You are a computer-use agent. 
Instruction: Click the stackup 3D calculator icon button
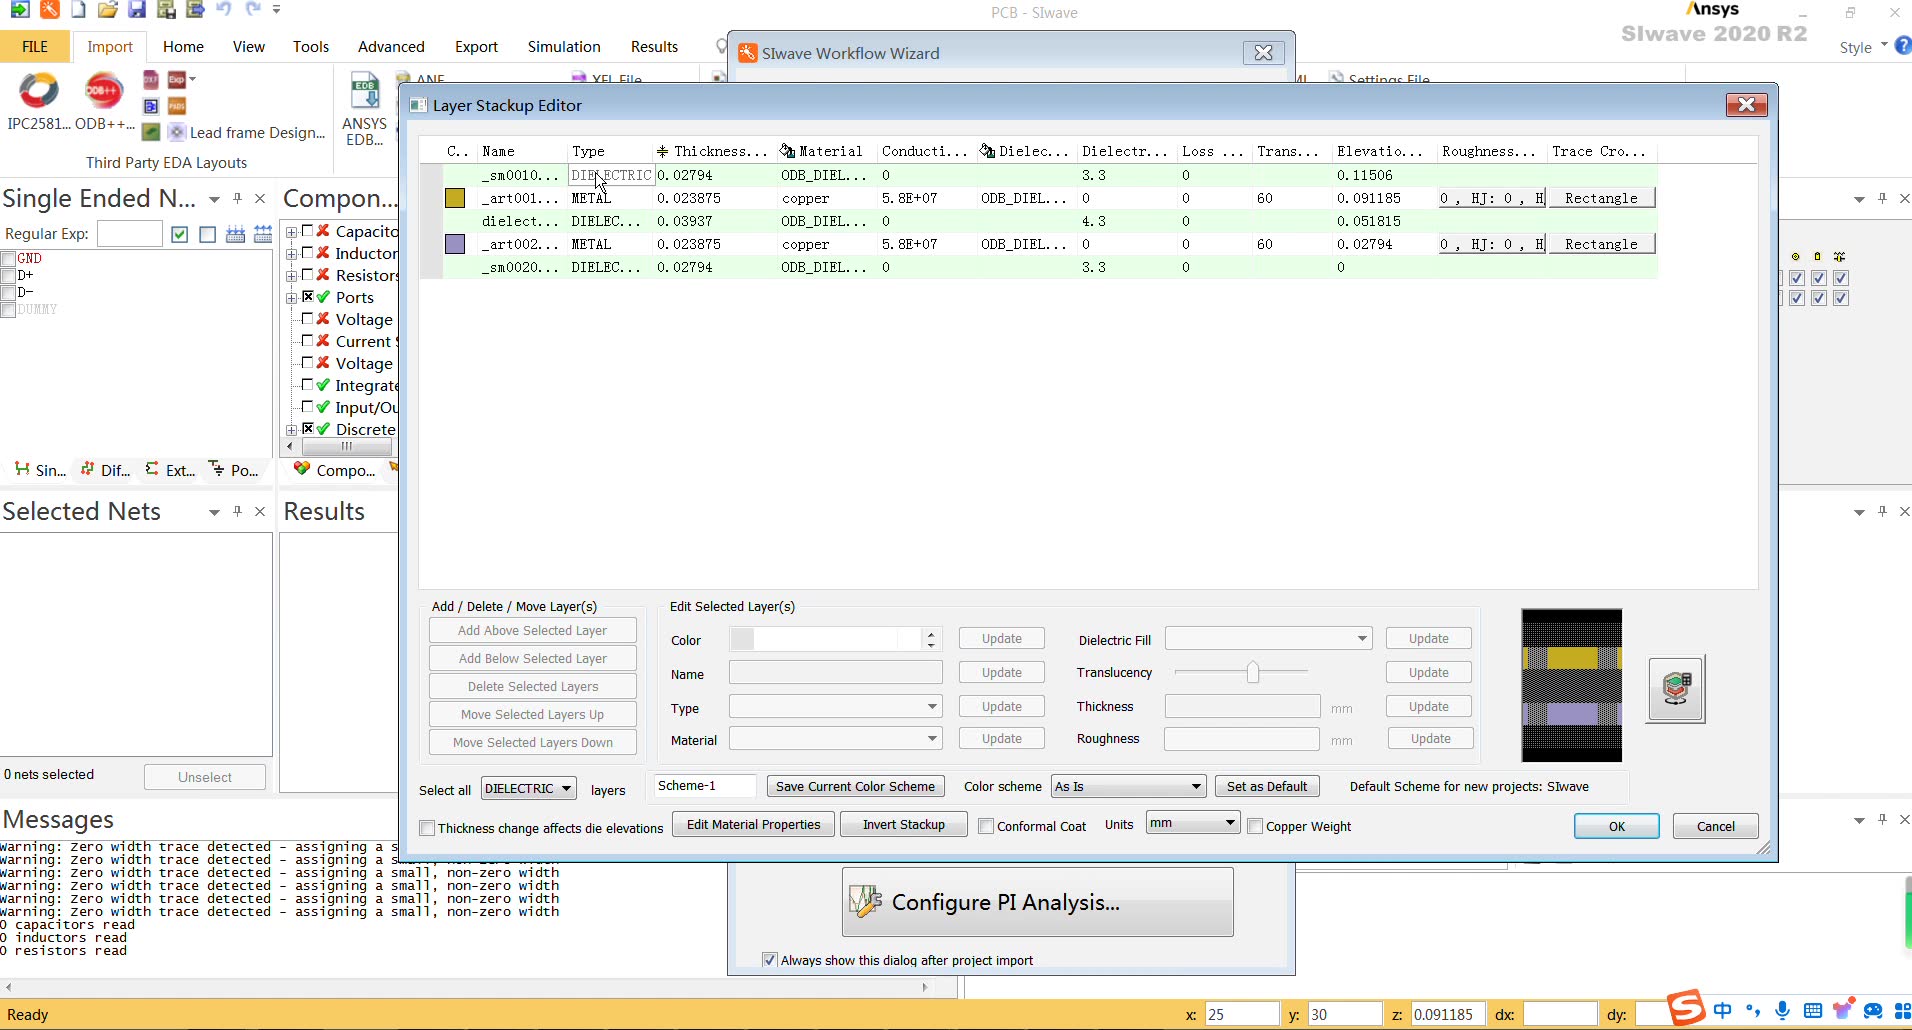[x=1676, y=689]
